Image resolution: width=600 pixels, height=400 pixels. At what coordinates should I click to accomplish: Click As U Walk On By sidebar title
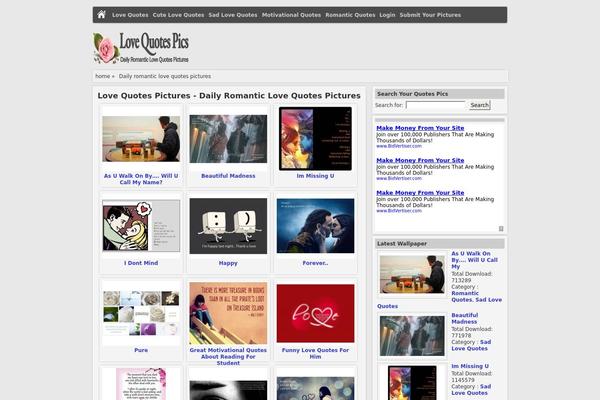pos(474,260)
